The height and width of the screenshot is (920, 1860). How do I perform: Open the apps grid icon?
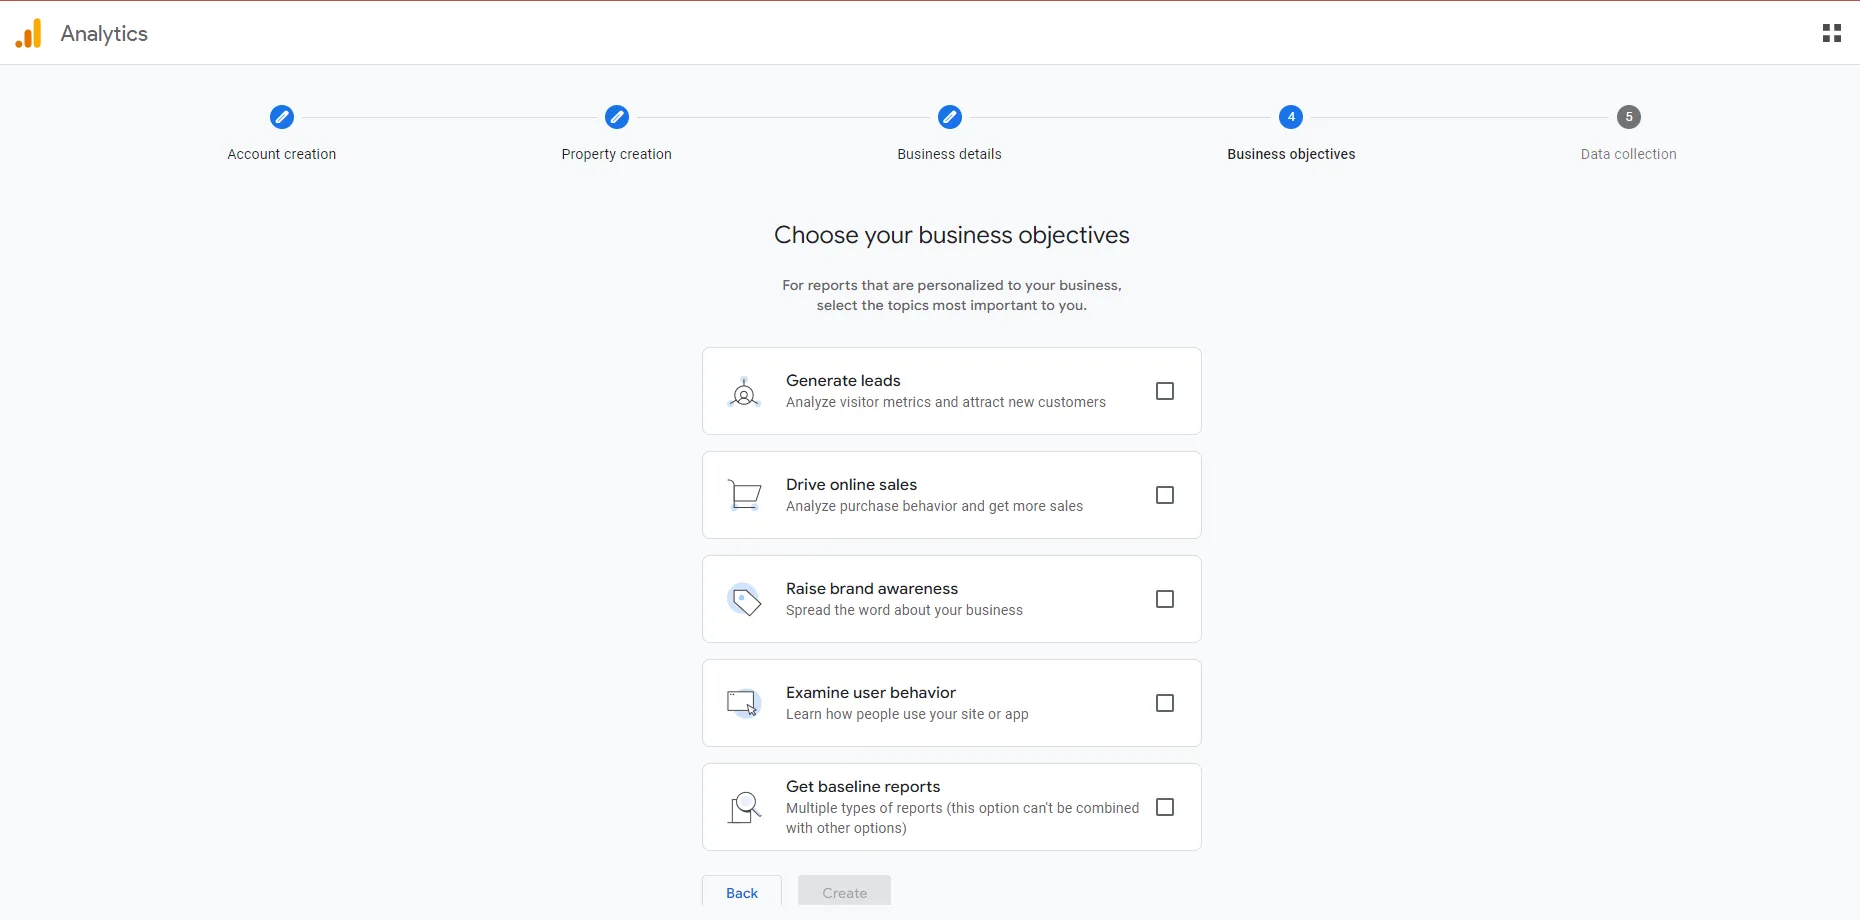pos(1831,34)
